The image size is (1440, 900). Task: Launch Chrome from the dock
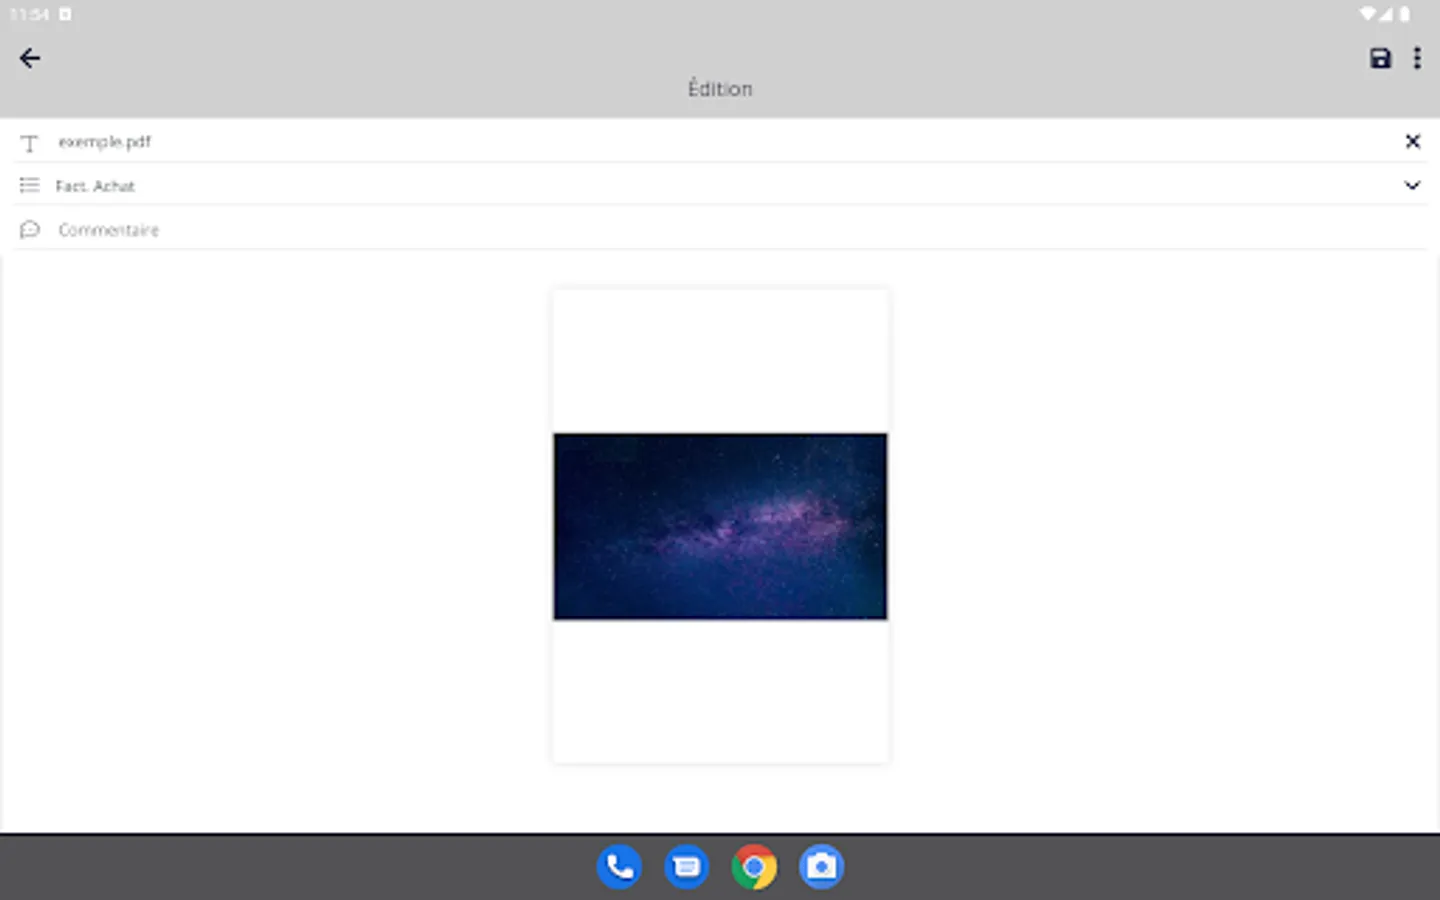[x=754, y=867]
